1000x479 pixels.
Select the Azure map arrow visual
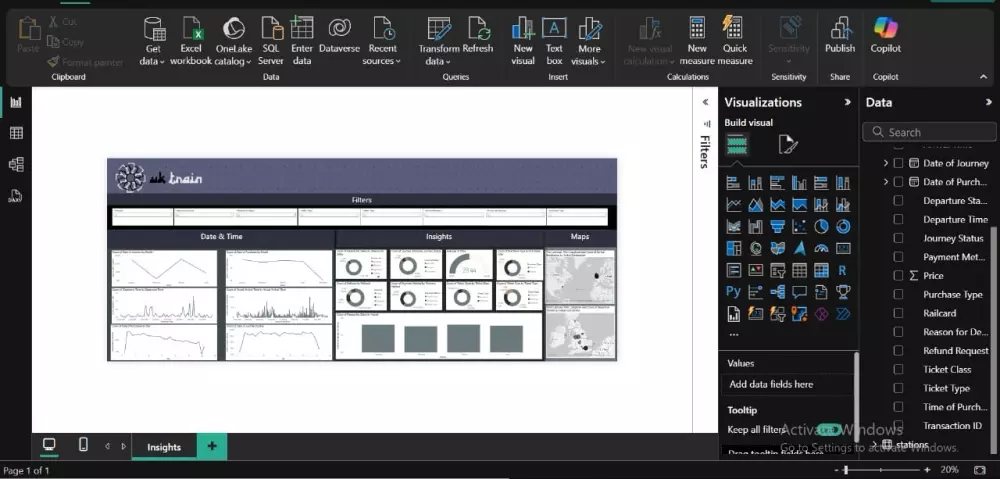point(799,248)
